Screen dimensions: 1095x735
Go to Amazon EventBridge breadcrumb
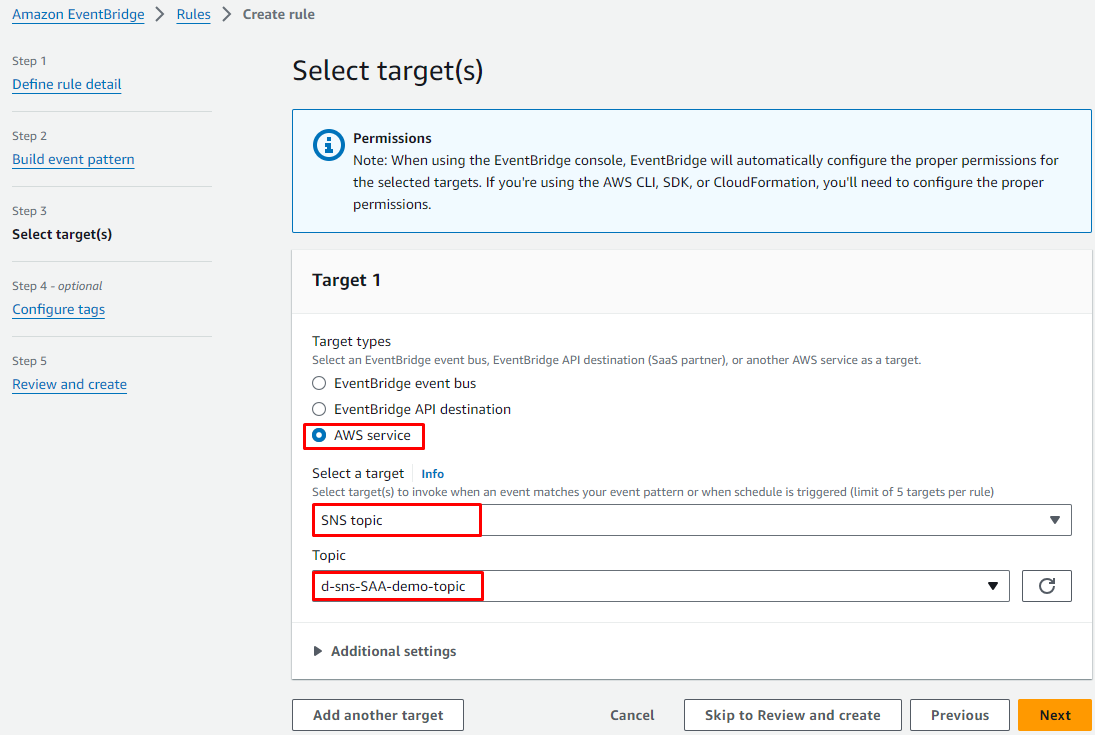(x=78, y=14)
